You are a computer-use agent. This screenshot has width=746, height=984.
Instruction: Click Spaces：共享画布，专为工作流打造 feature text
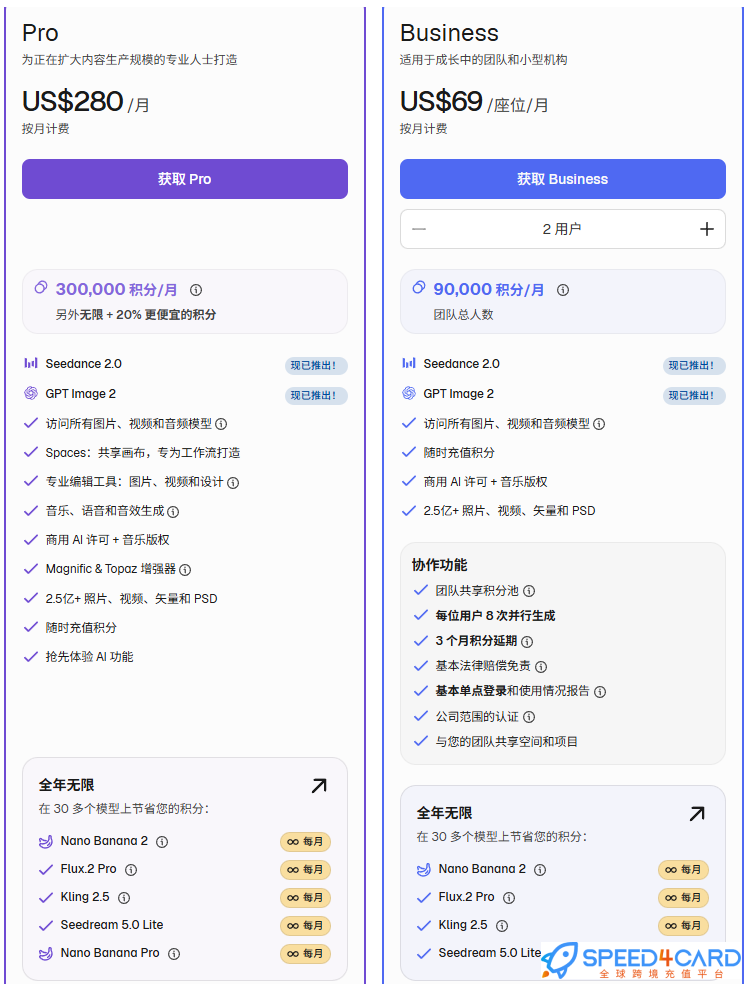(x=143, y=452)
